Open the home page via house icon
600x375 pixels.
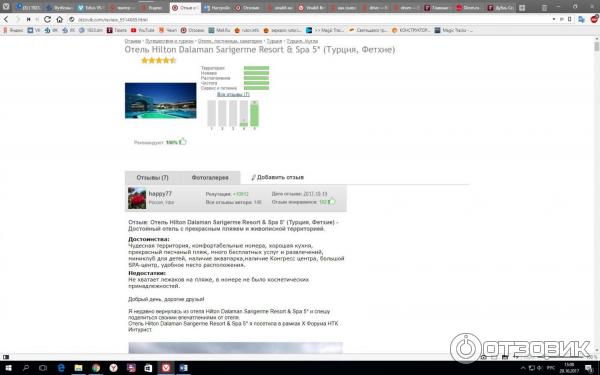59,19
